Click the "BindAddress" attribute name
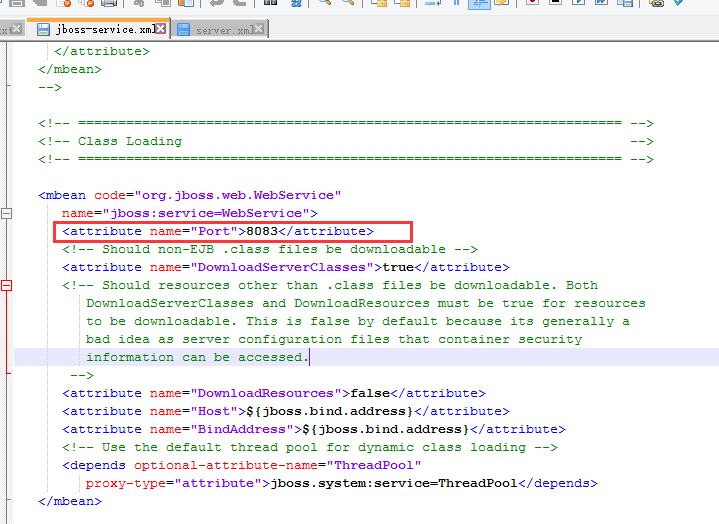 (x=242, y=429)
